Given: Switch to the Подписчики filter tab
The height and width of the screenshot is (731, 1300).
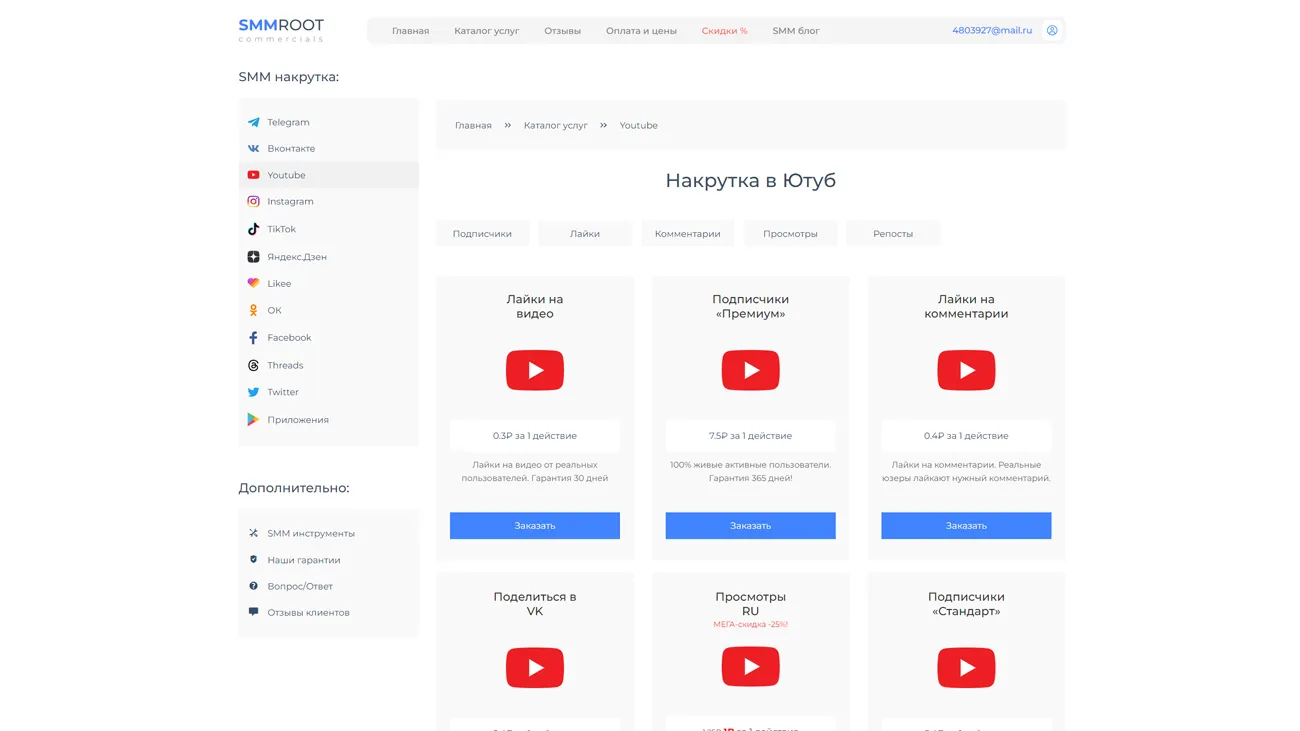Looking at the screenshot, I should 482,234.
